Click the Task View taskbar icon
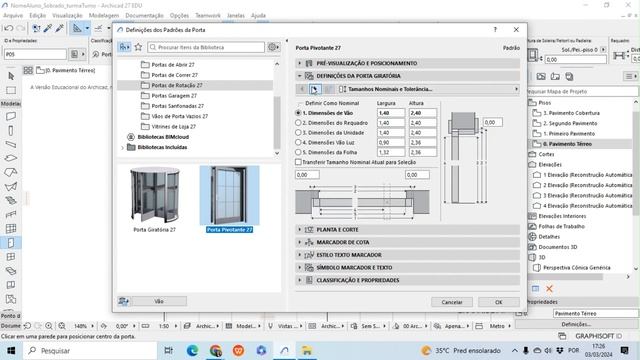 [x=168, y=351]
